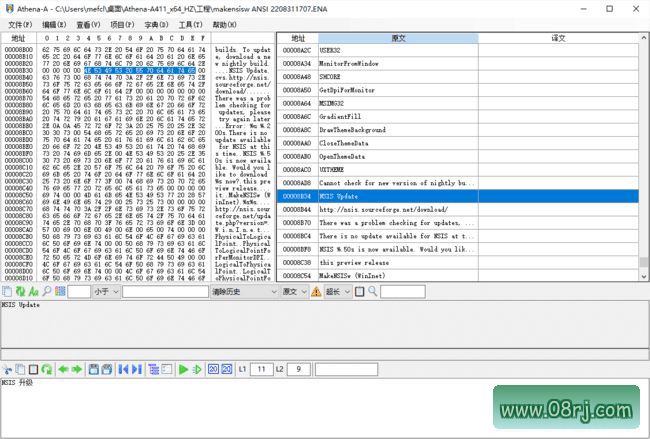
Task: Open the 工具(T) menu
Action: [x=190, y=25]
